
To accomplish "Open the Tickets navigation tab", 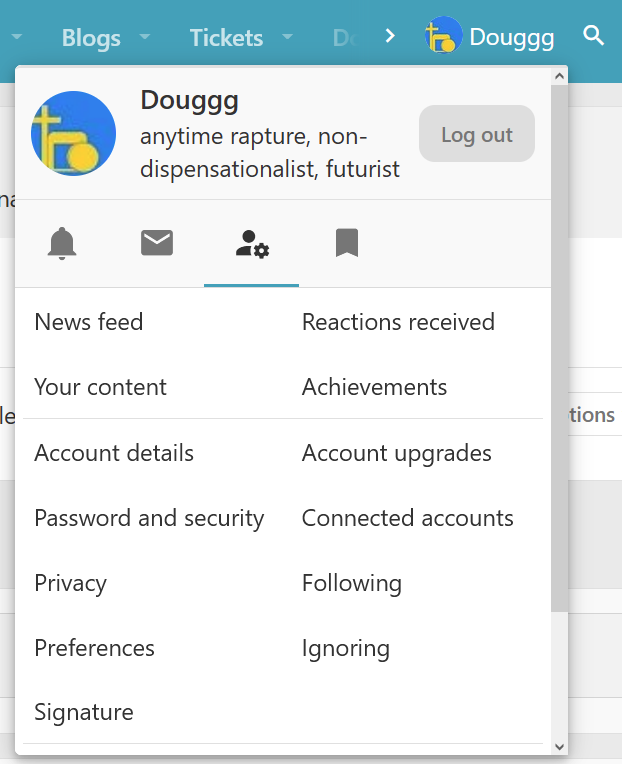I will 226,38.
